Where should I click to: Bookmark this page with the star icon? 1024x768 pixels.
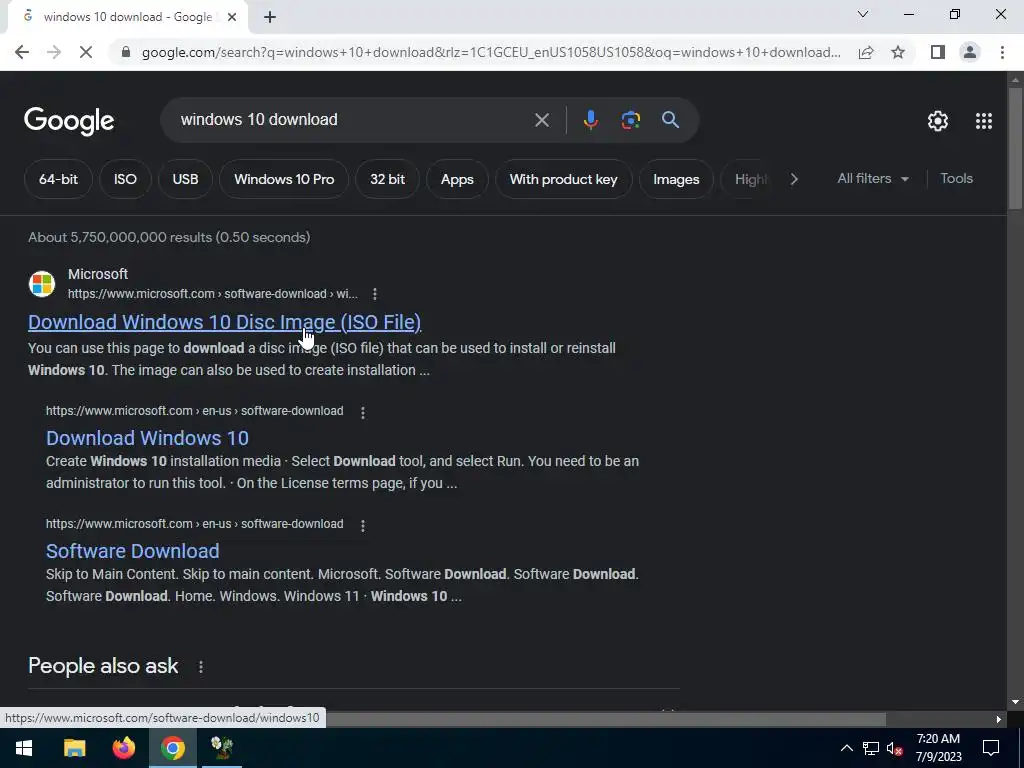point(899,52)
